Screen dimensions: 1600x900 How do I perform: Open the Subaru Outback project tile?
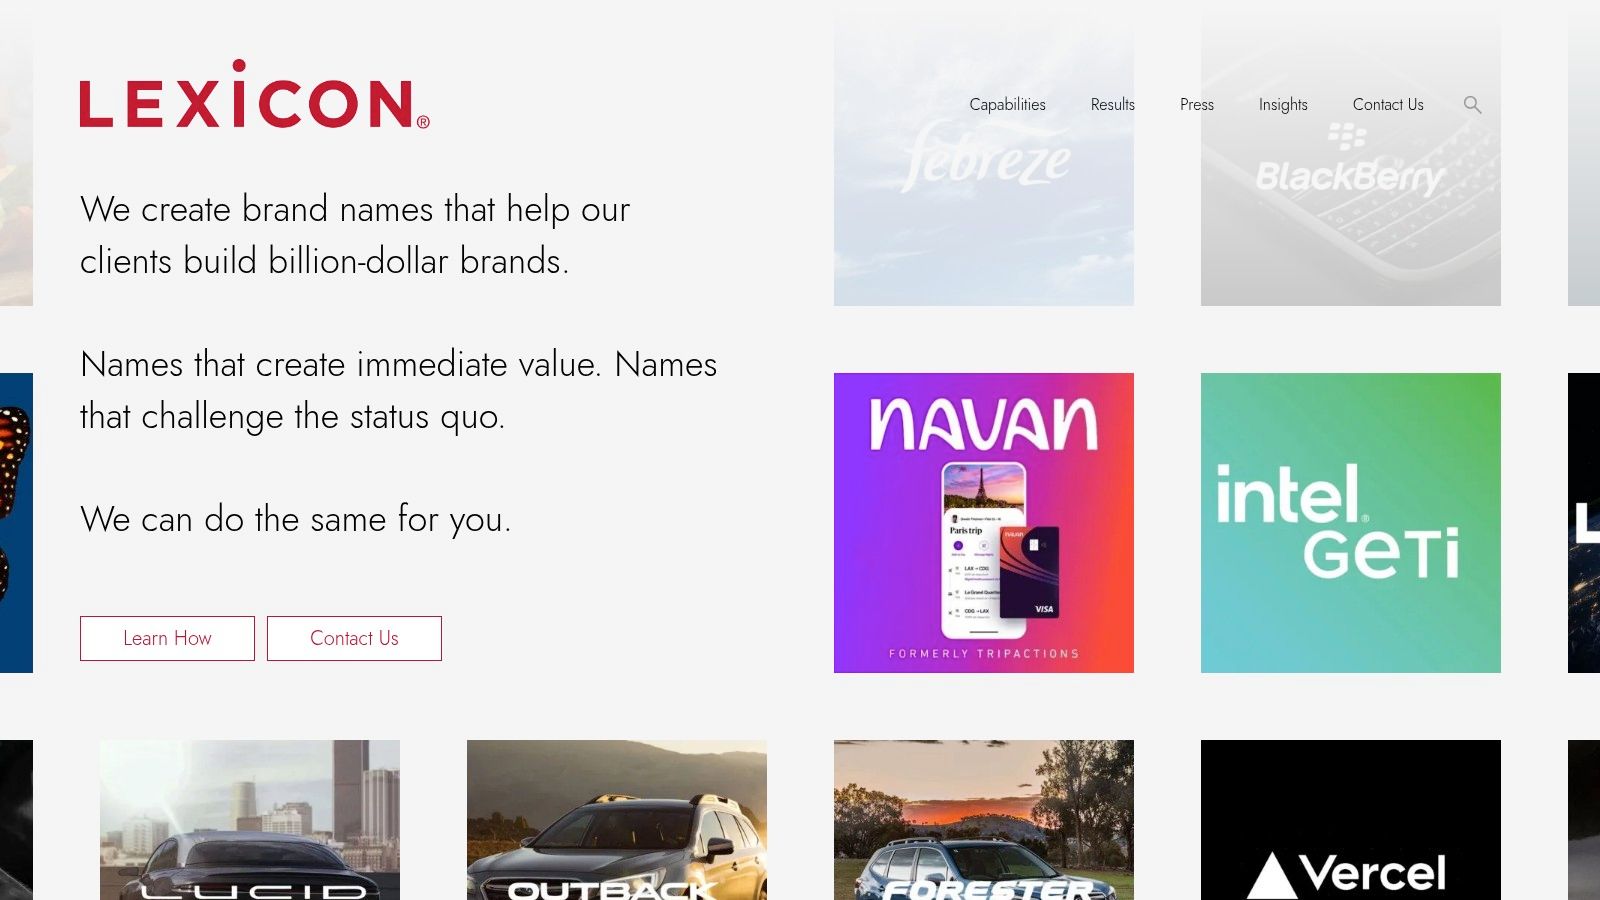click(616, 820)
